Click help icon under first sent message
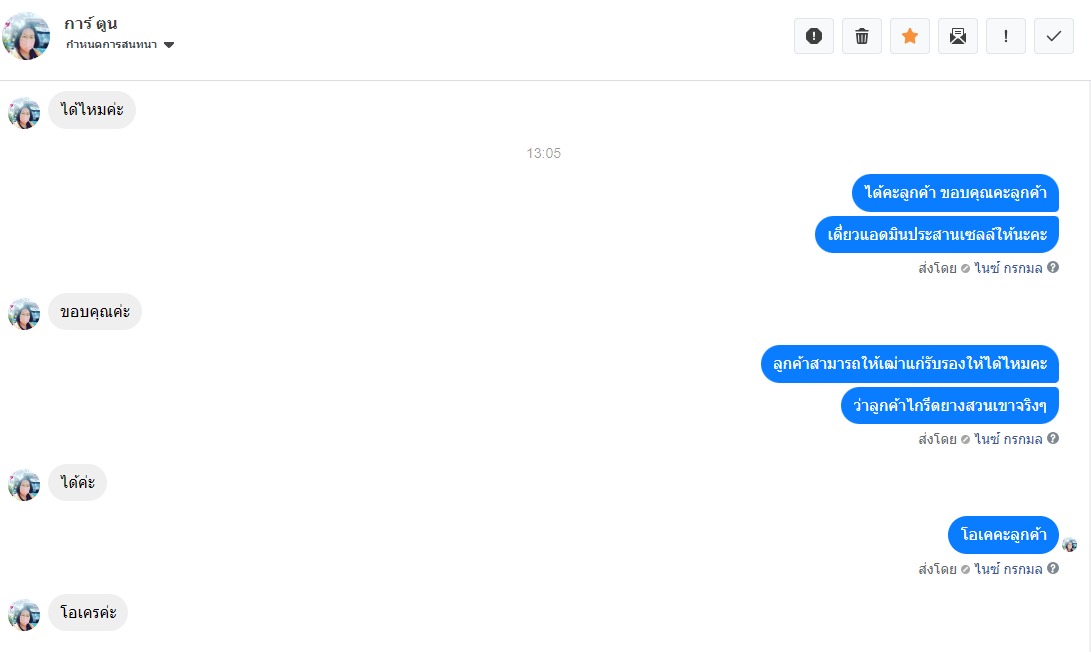This screenshot has height=656, width=1091. 1053,267
